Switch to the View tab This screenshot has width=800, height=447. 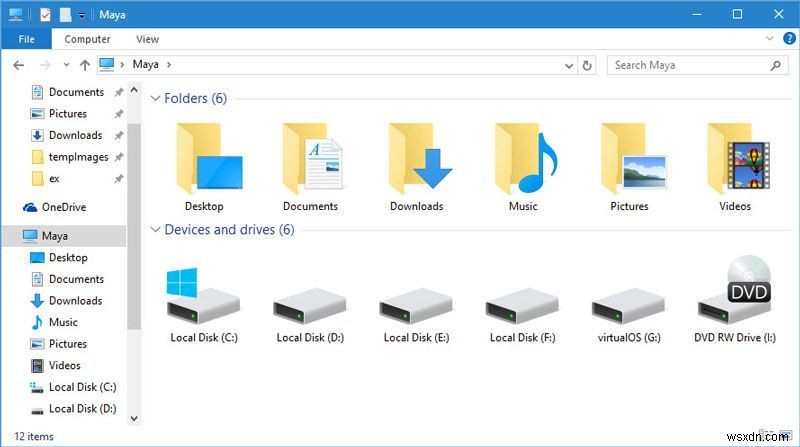pyautogui.click(x=147, y=39)
